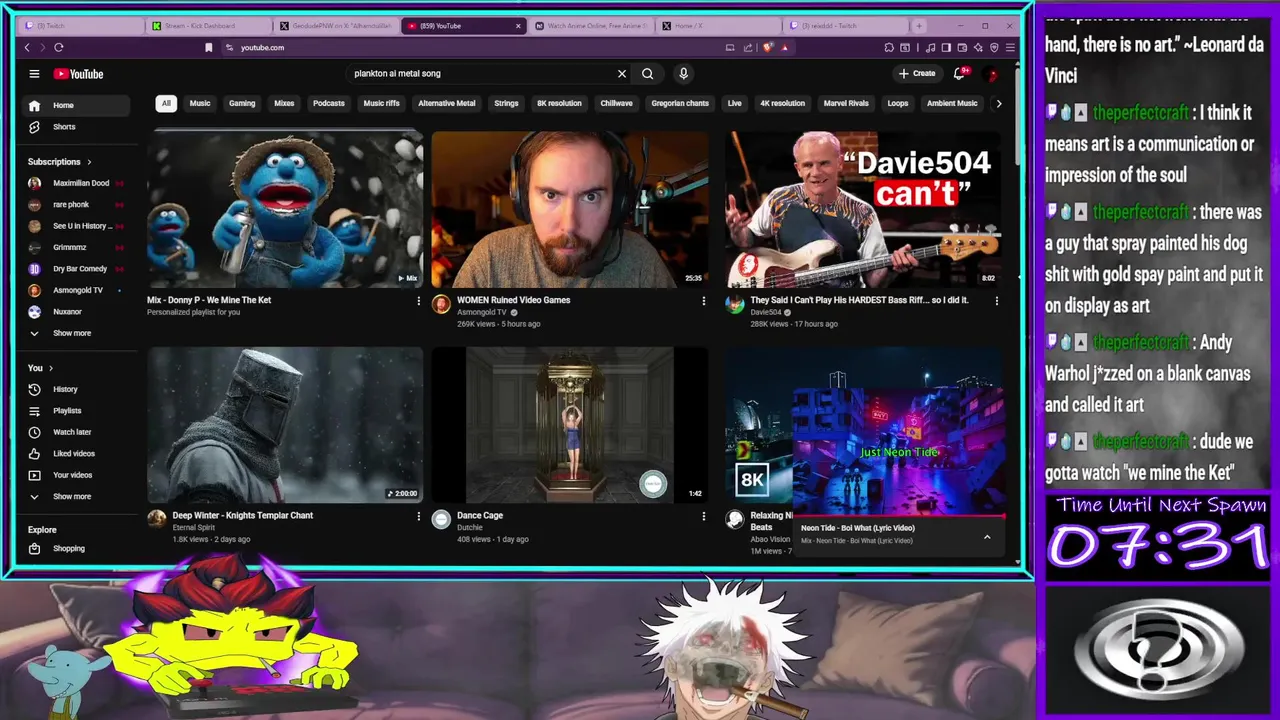
Task: Open options for Davie504 bass riff video
Action: click(x=996, y=300)
